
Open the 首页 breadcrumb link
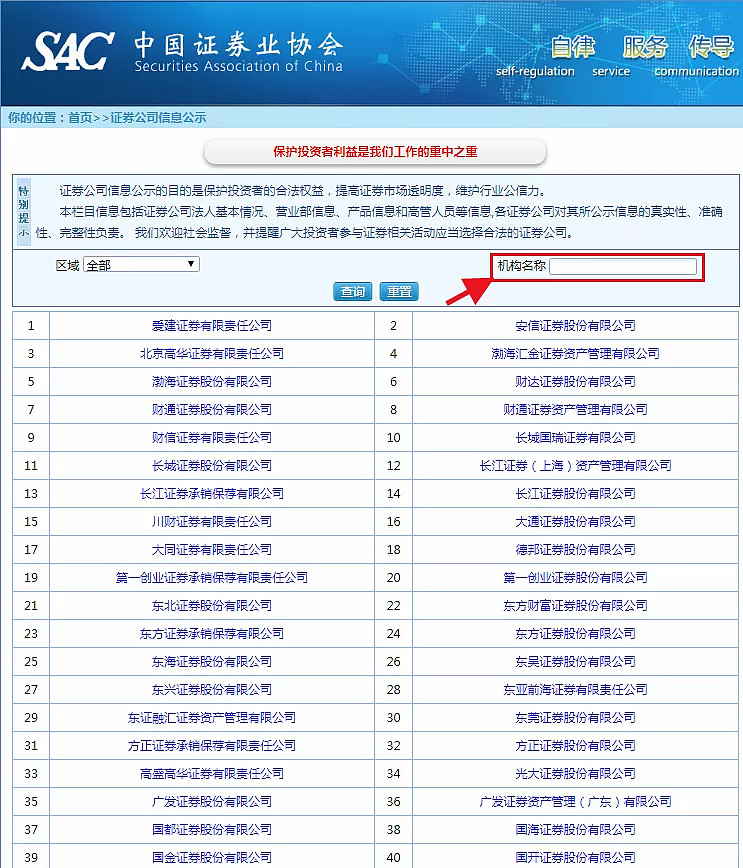tap(80, 117)
